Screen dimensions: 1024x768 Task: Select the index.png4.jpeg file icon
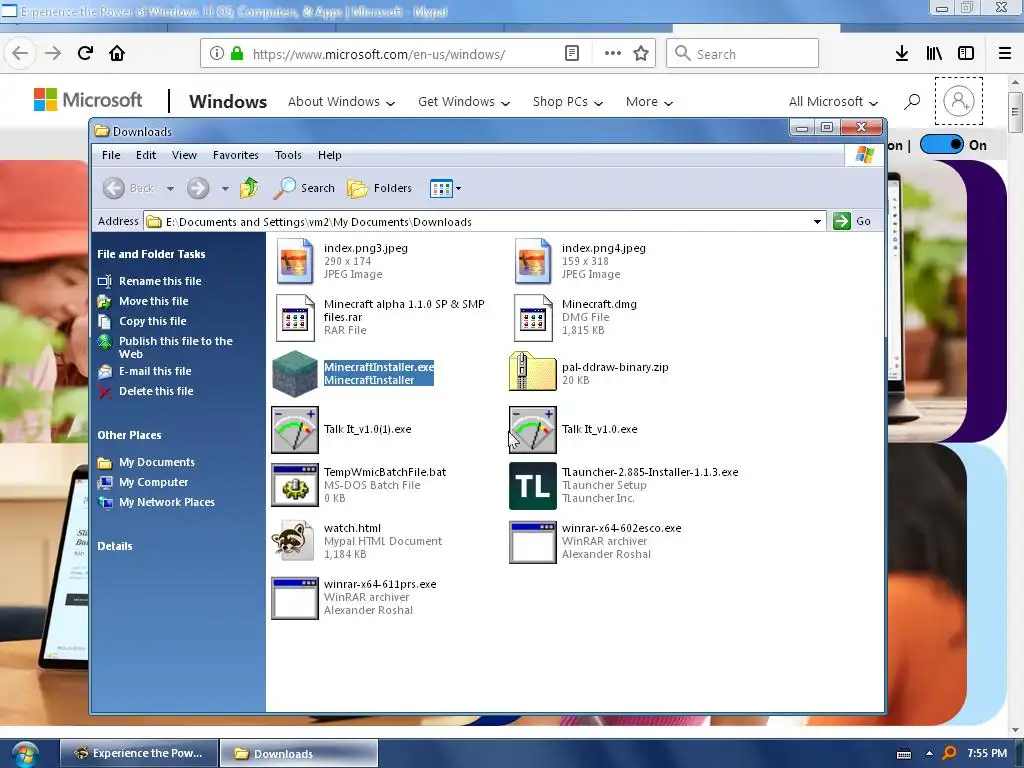coord(532,261)
